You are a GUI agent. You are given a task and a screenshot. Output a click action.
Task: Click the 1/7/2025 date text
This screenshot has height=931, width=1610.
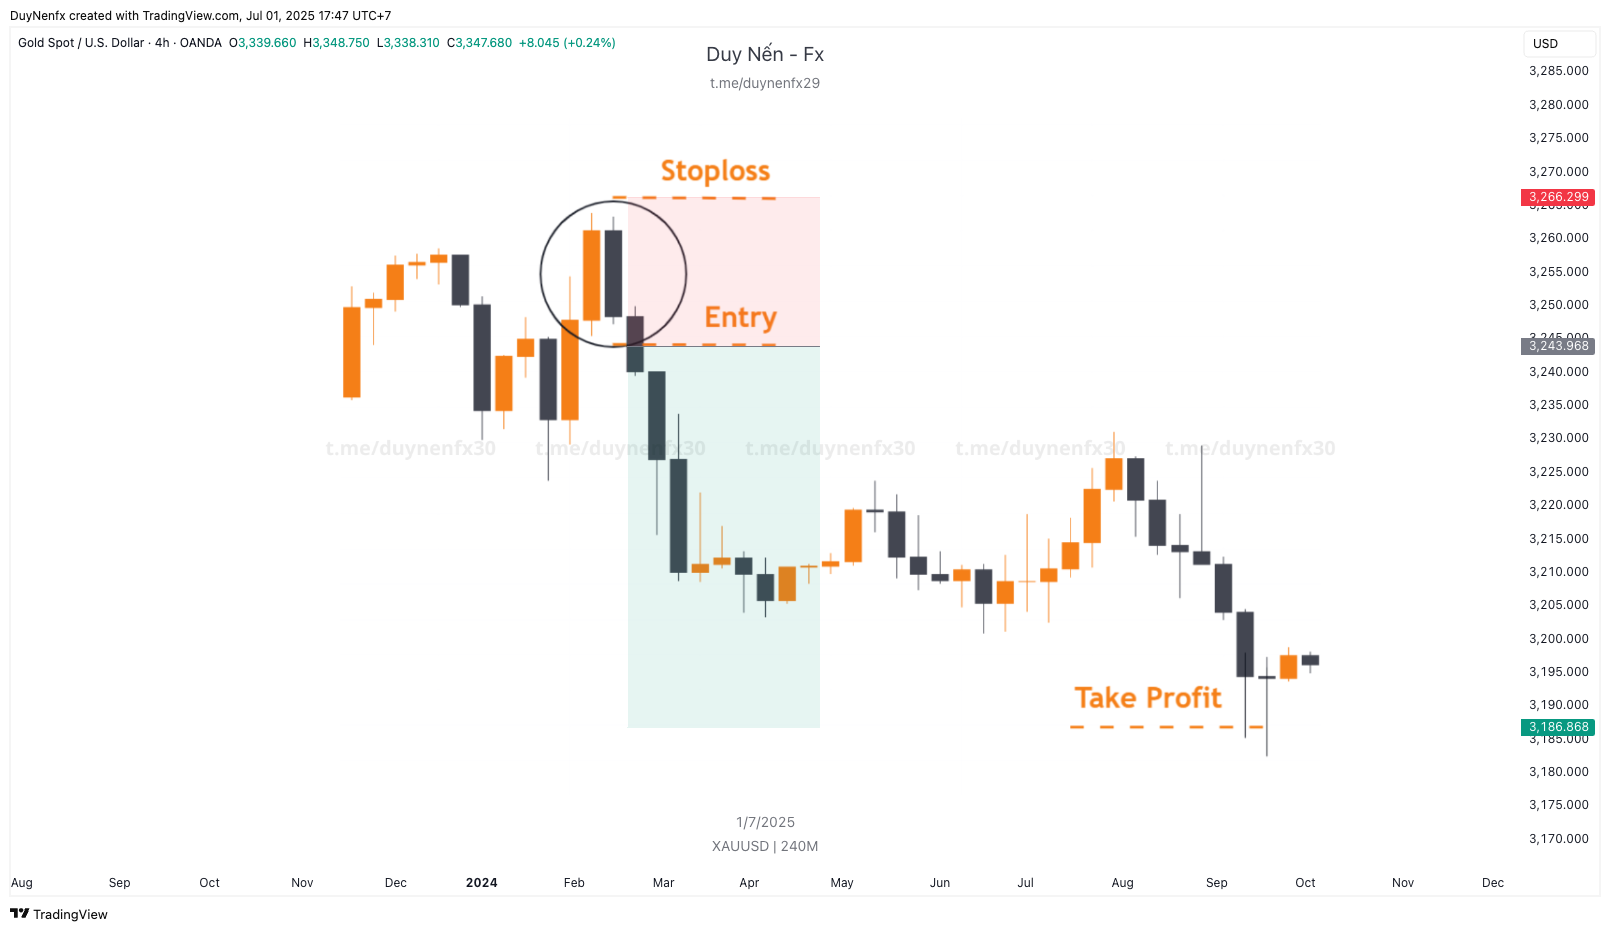coord(765,822)
